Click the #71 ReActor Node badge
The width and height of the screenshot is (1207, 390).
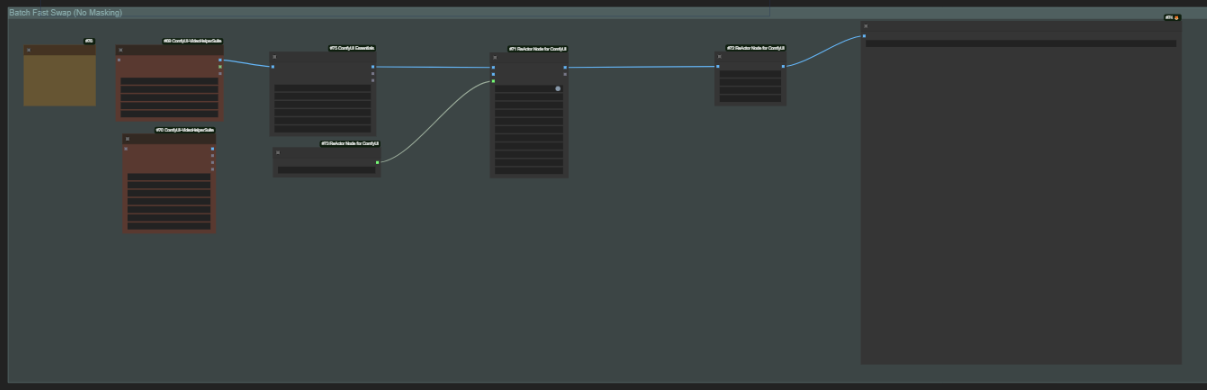(x=538, y=49)
